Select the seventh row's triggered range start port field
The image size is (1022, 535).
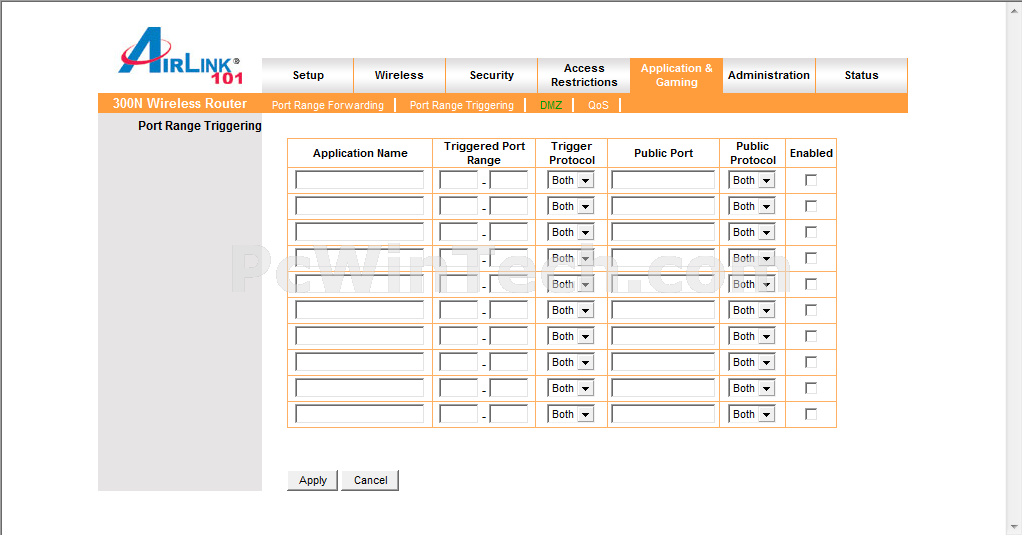coord(459,336)
